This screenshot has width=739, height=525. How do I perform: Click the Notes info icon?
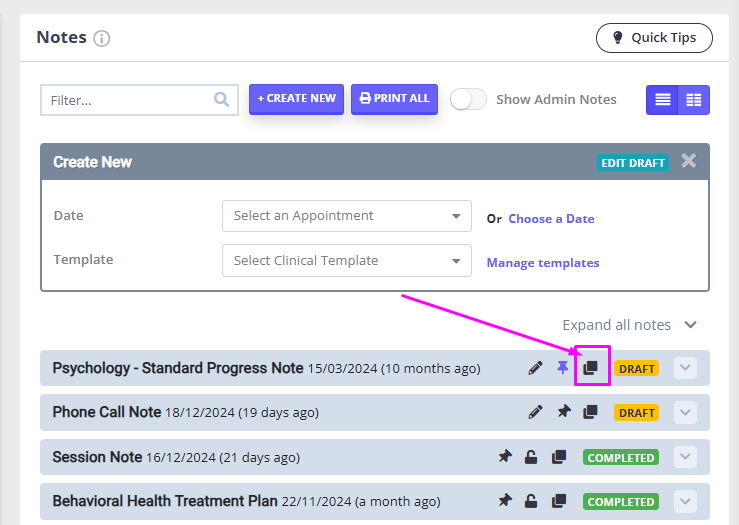click(102, 39)
